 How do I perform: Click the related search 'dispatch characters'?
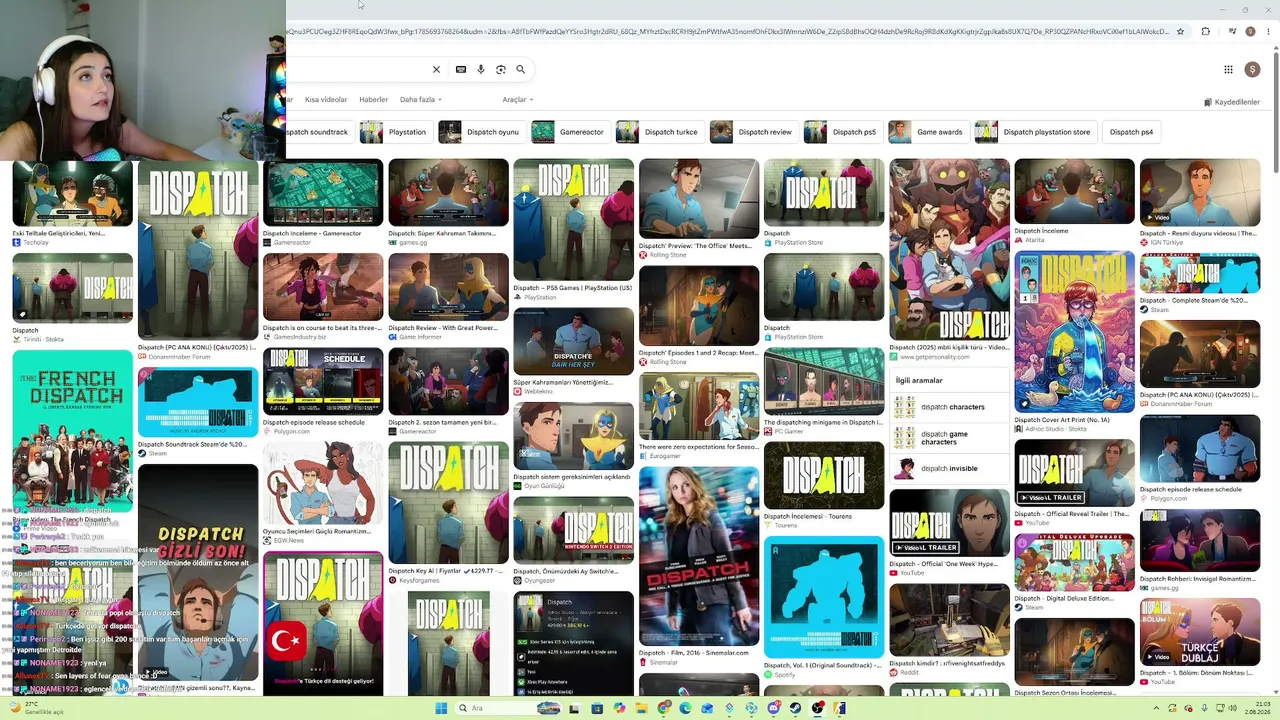click(x=948, y=407)
